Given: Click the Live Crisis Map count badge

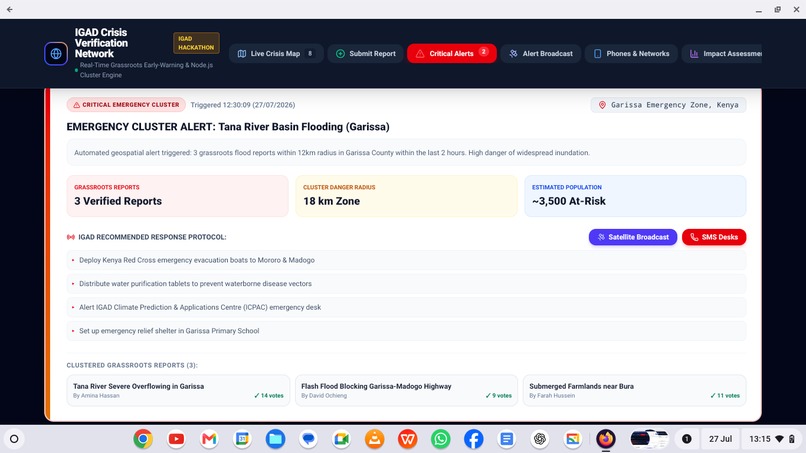Looking at the screenshot, I should 310,53.
